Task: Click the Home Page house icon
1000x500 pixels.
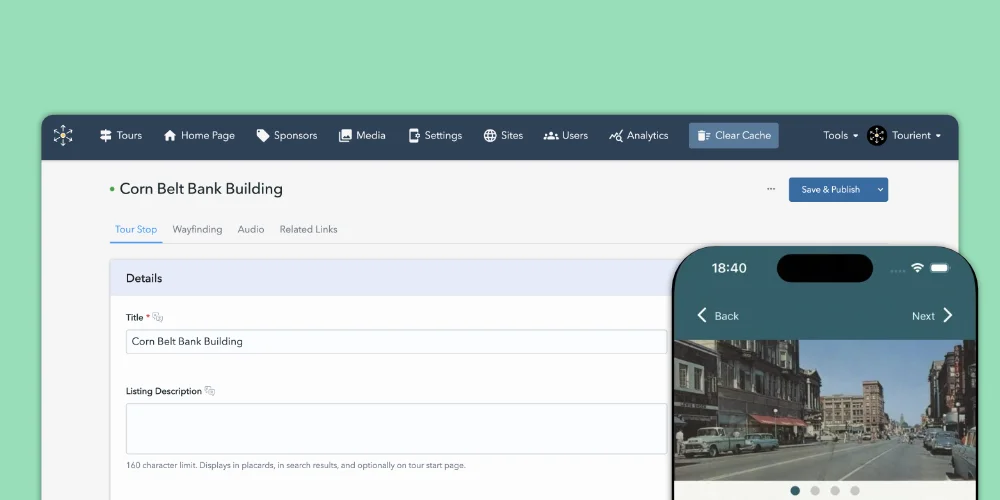Action: [170, 135]
